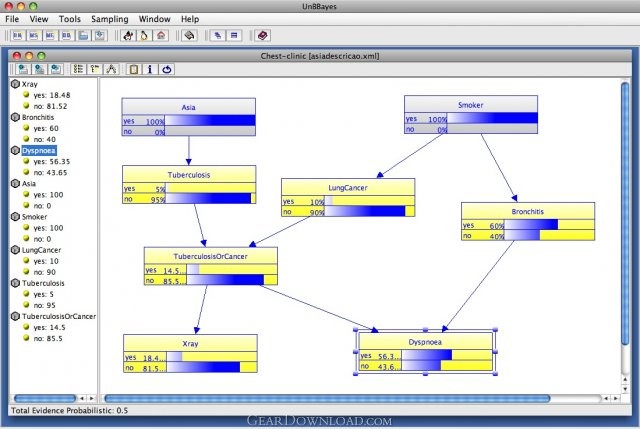Open the Tools menu
This screenshot has height=429, width=640.
tap(70, 19)
